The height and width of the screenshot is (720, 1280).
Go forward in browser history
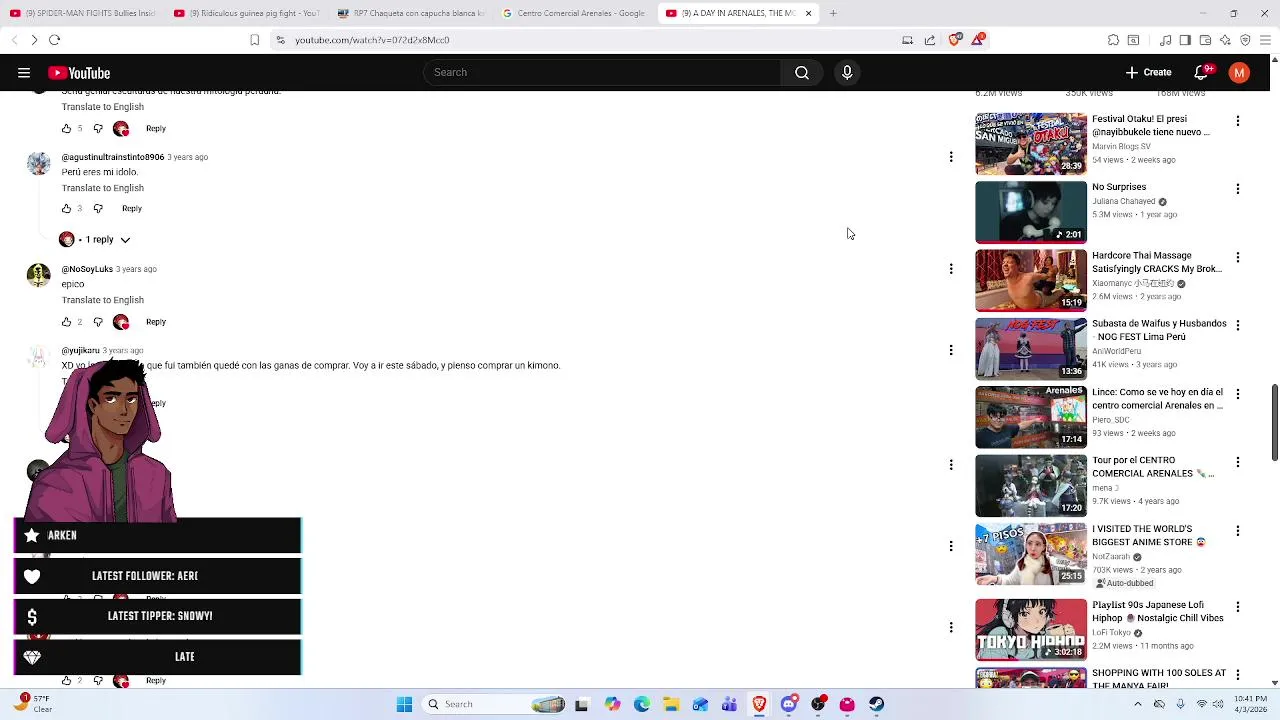[x=34, y=40]
